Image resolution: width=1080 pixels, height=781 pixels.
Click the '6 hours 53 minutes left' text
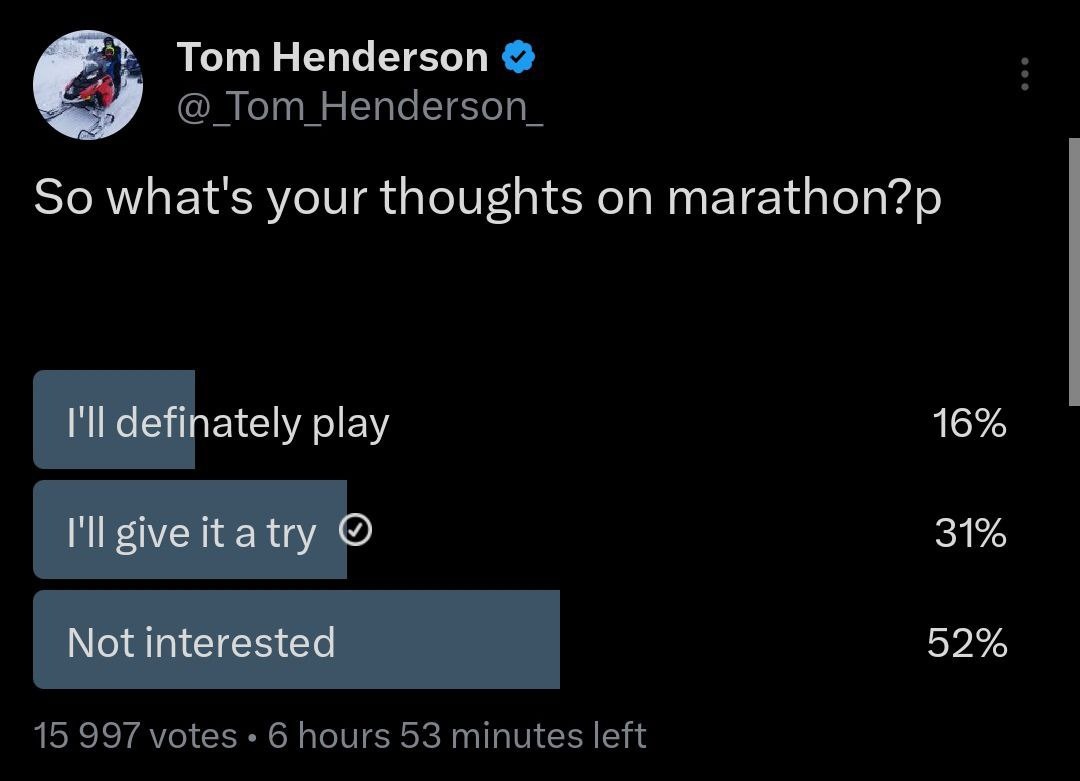point(457,736)
